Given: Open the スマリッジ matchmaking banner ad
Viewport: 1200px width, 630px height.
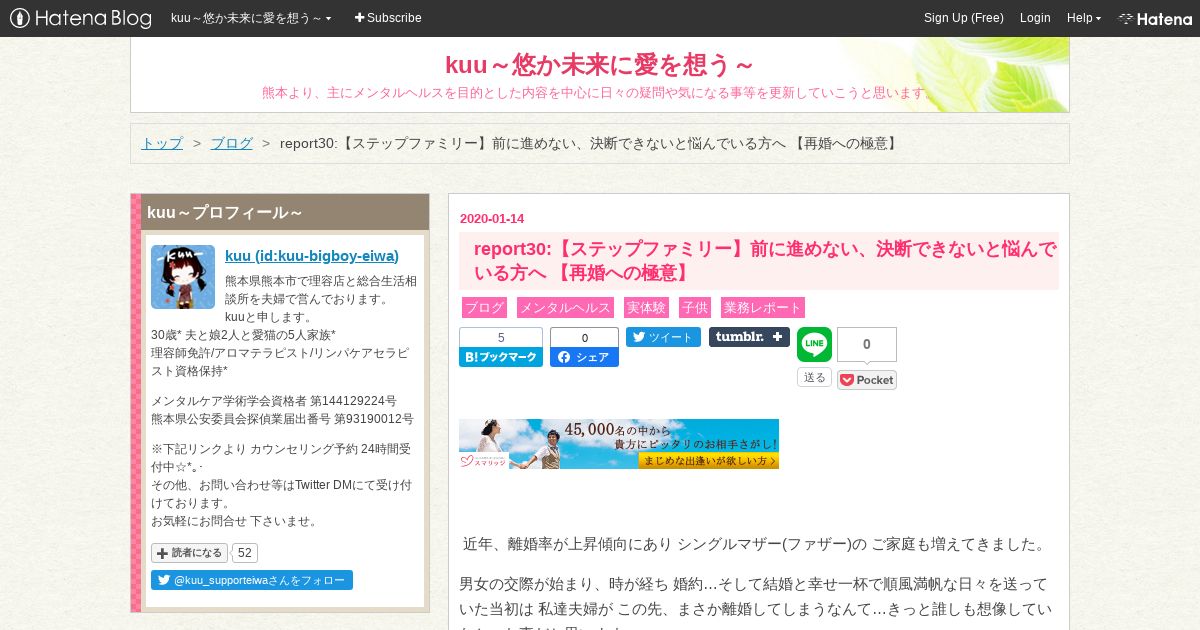Looking at the screenshot, I should click(619, 444).
